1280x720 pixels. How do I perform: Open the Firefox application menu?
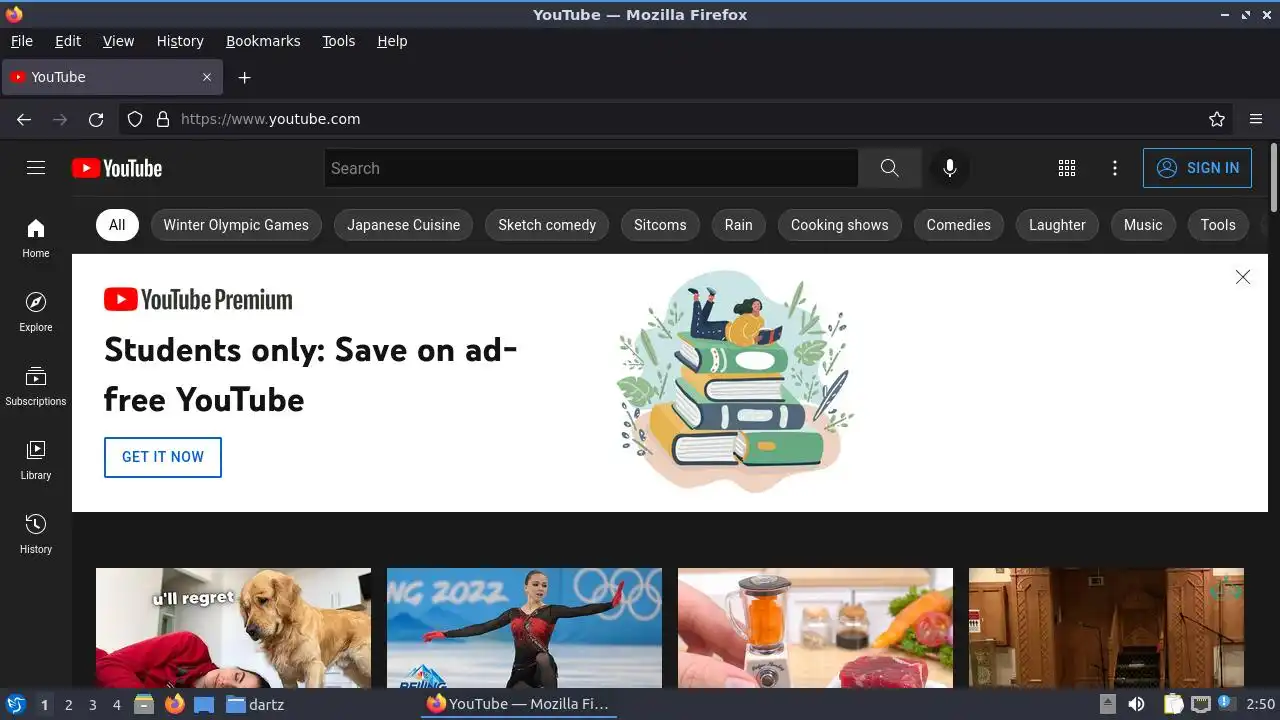1256,119
